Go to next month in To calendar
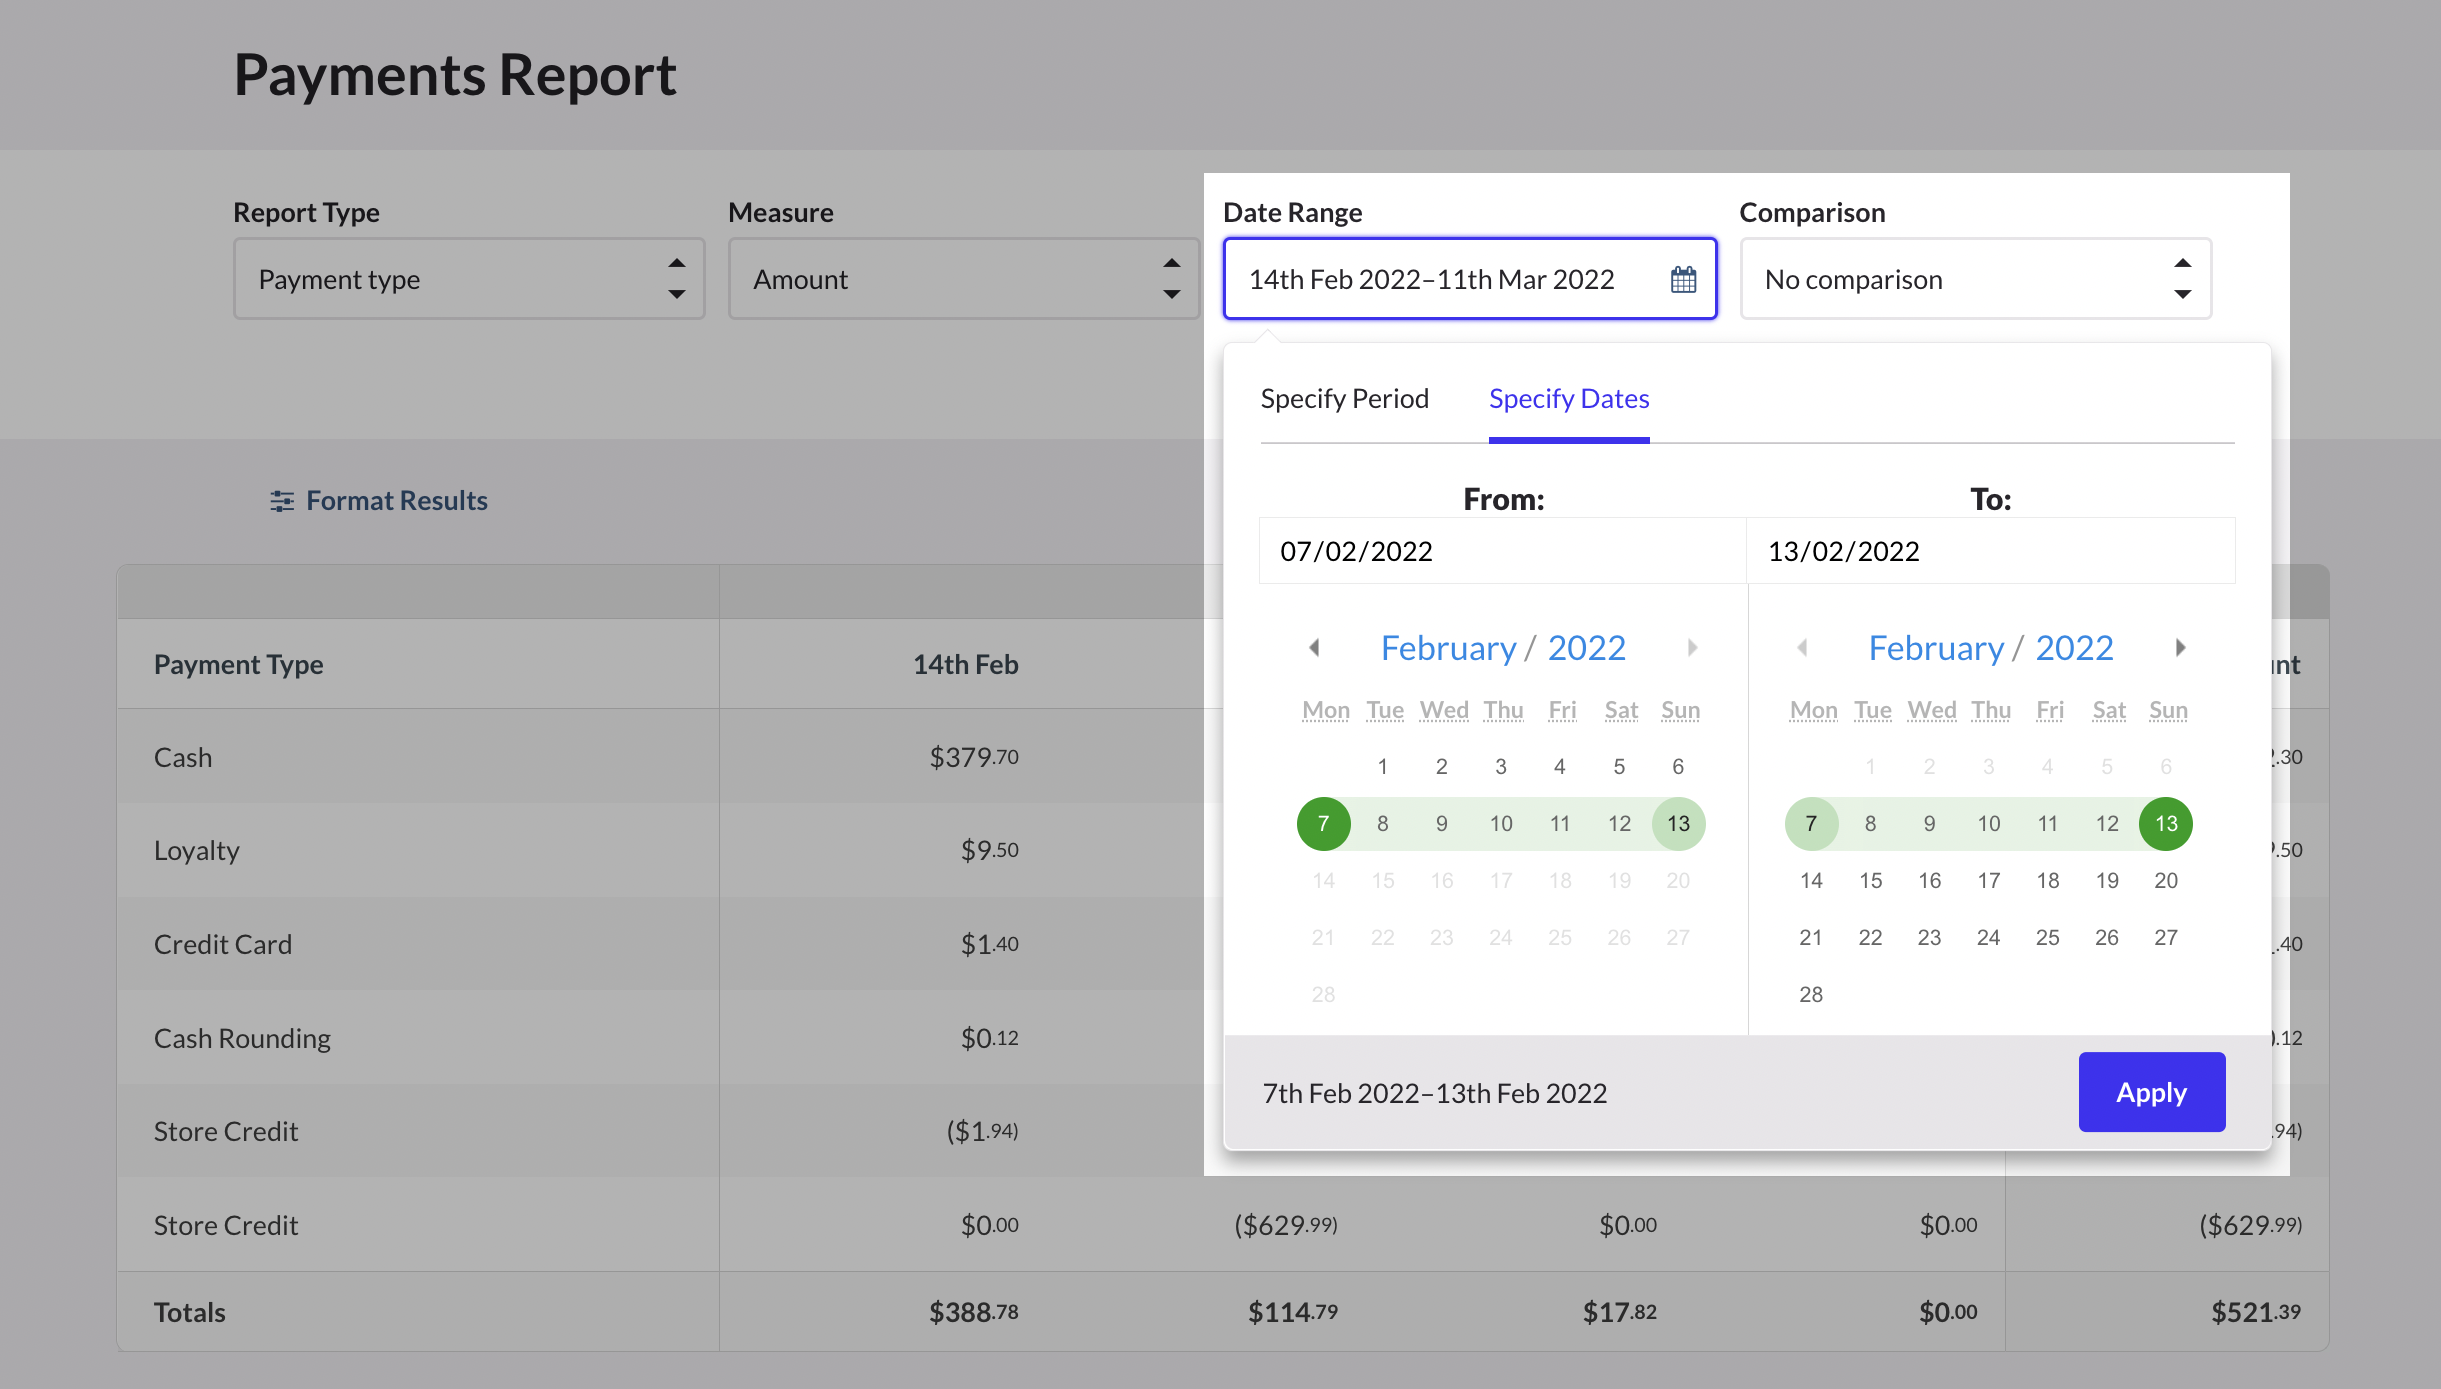This screenshot has width=2441, height=1389. (2180, 648)
